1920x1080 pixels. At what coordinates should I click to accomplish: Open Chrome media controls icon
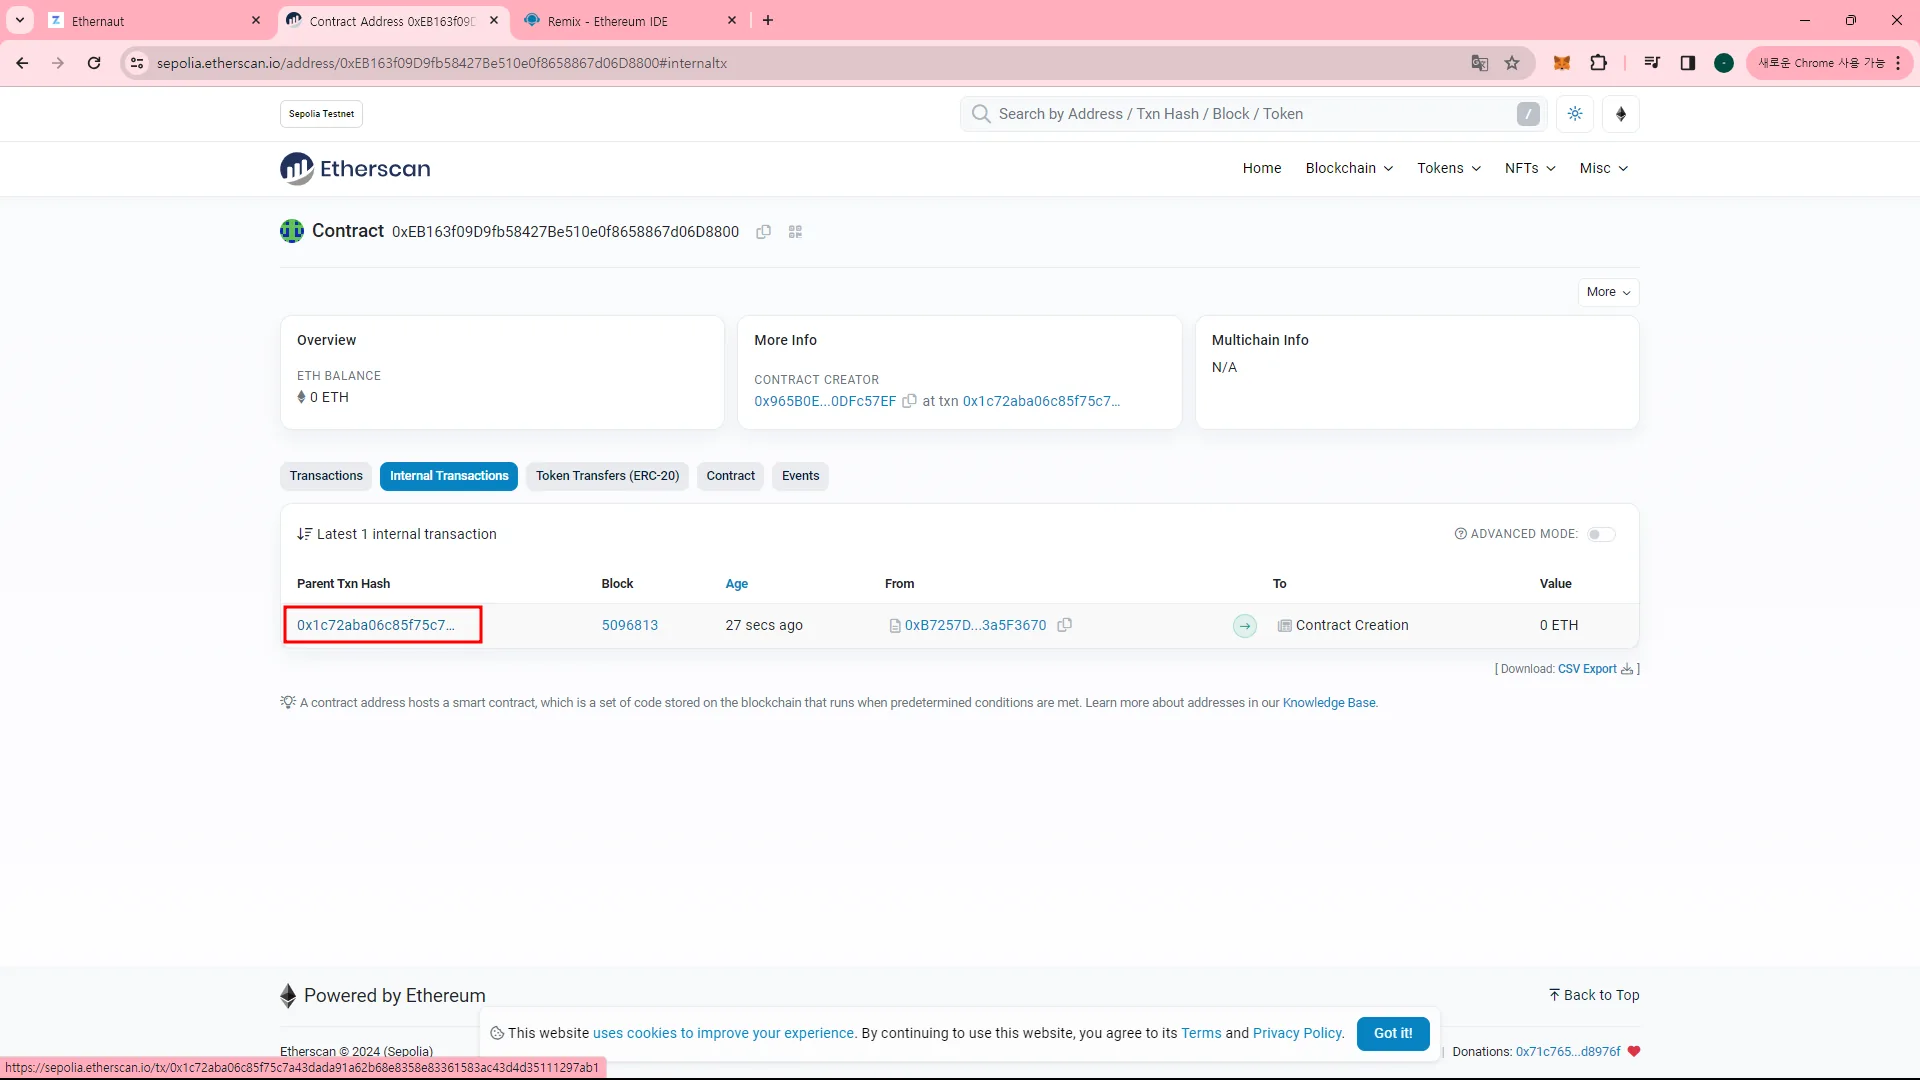(1652, 63)
